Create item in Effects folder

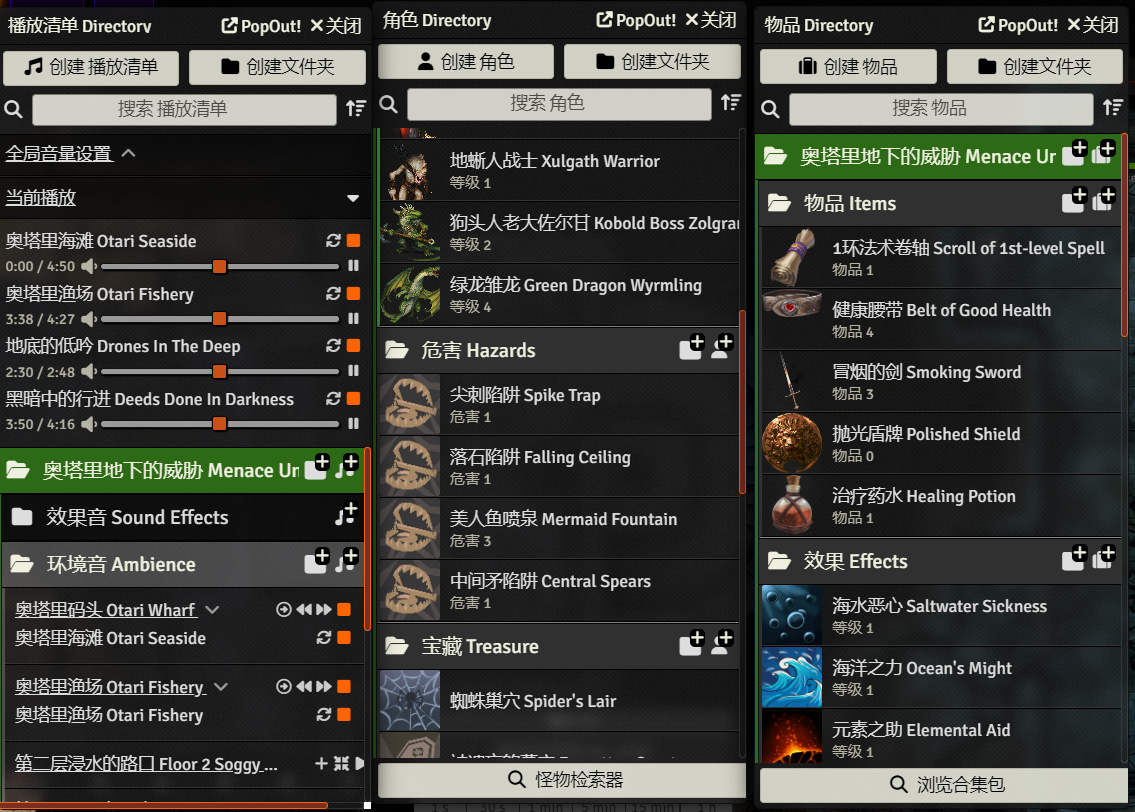pyautogui.click(x=1104, y=557)
